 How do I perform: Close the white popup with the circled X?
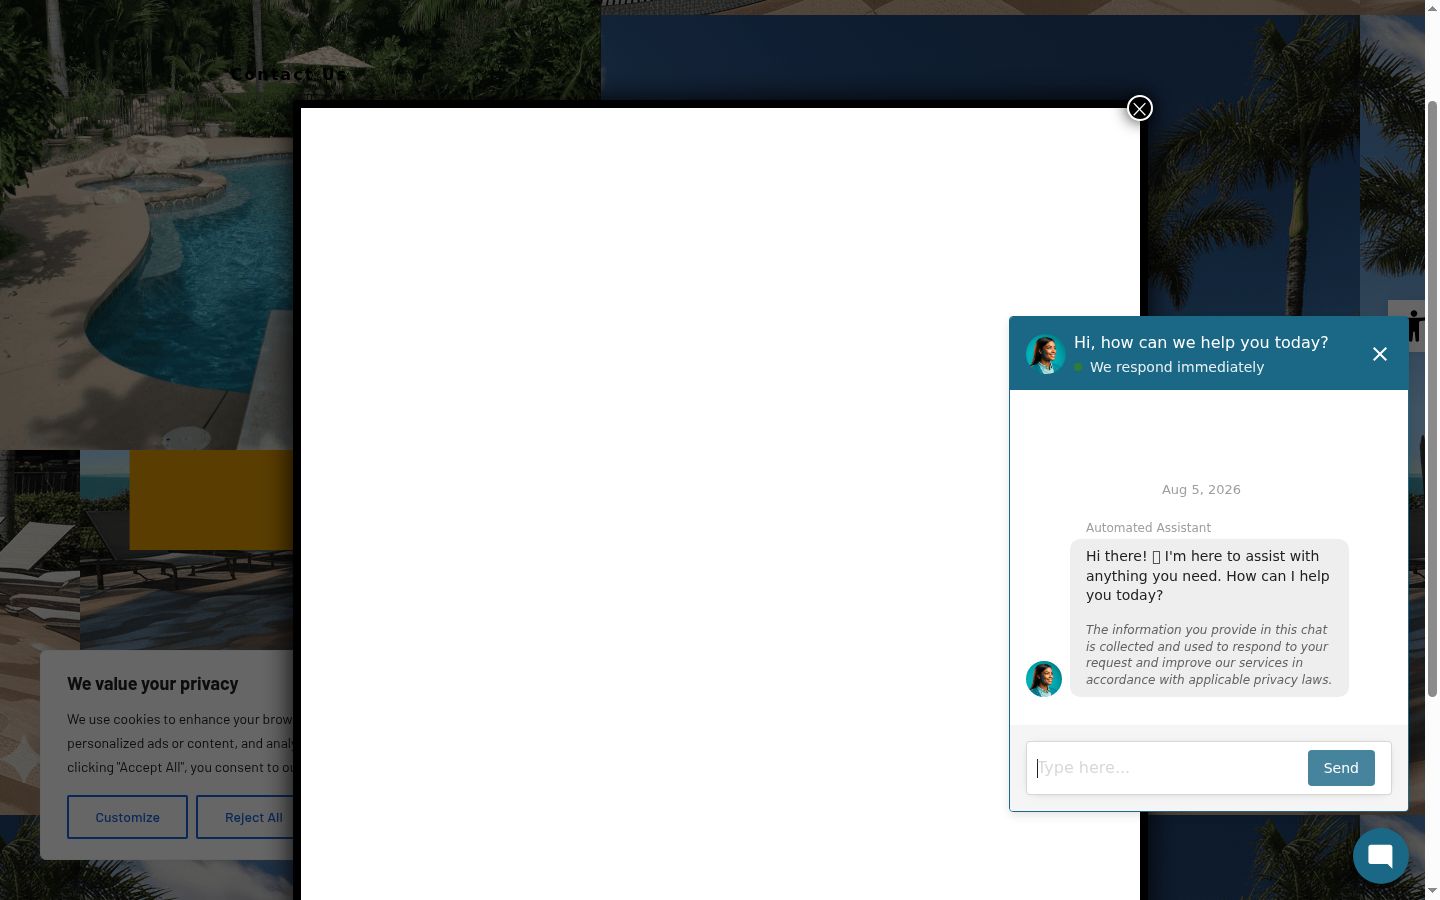[1139, 108]
